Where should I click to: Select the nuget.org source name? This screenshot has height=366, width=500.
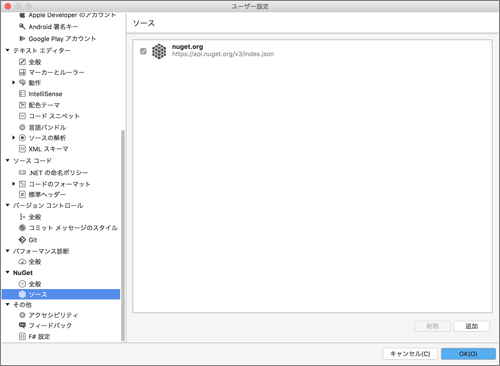tap(187, 47)
